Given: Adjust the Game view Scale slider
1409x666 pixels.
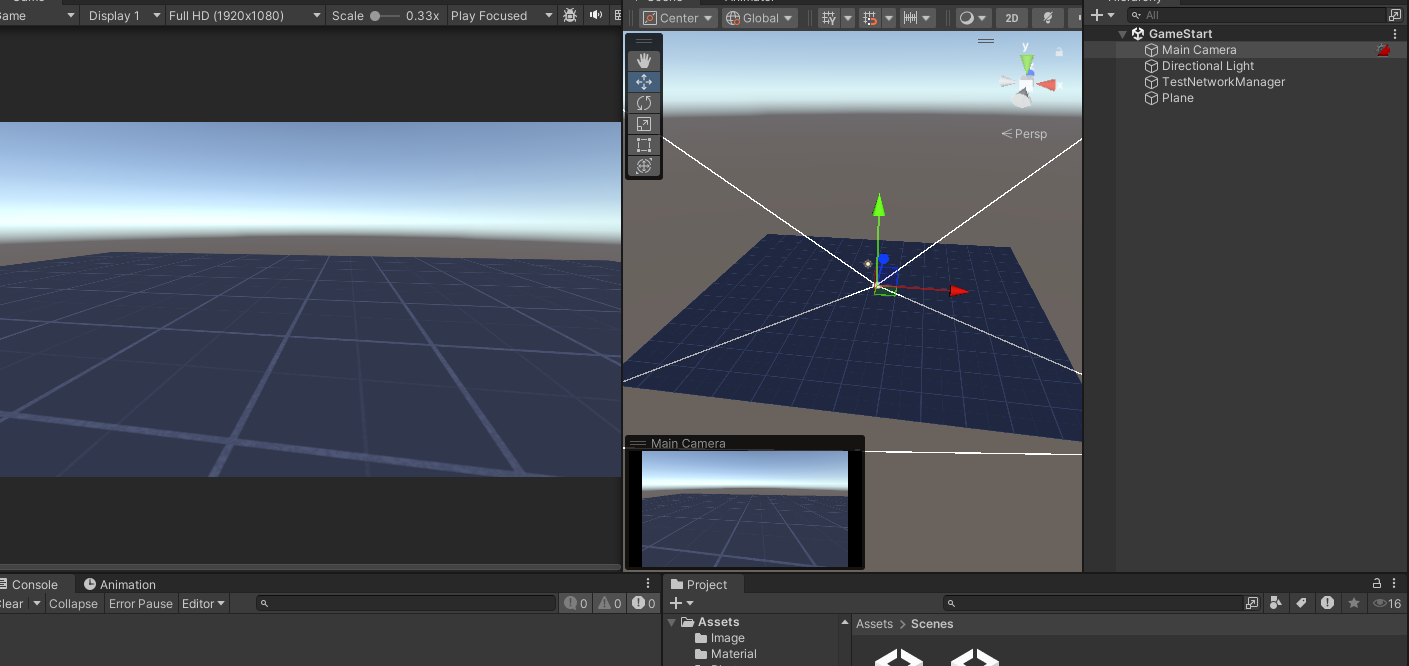Looking at the screenshot, I should coord(385,16).
